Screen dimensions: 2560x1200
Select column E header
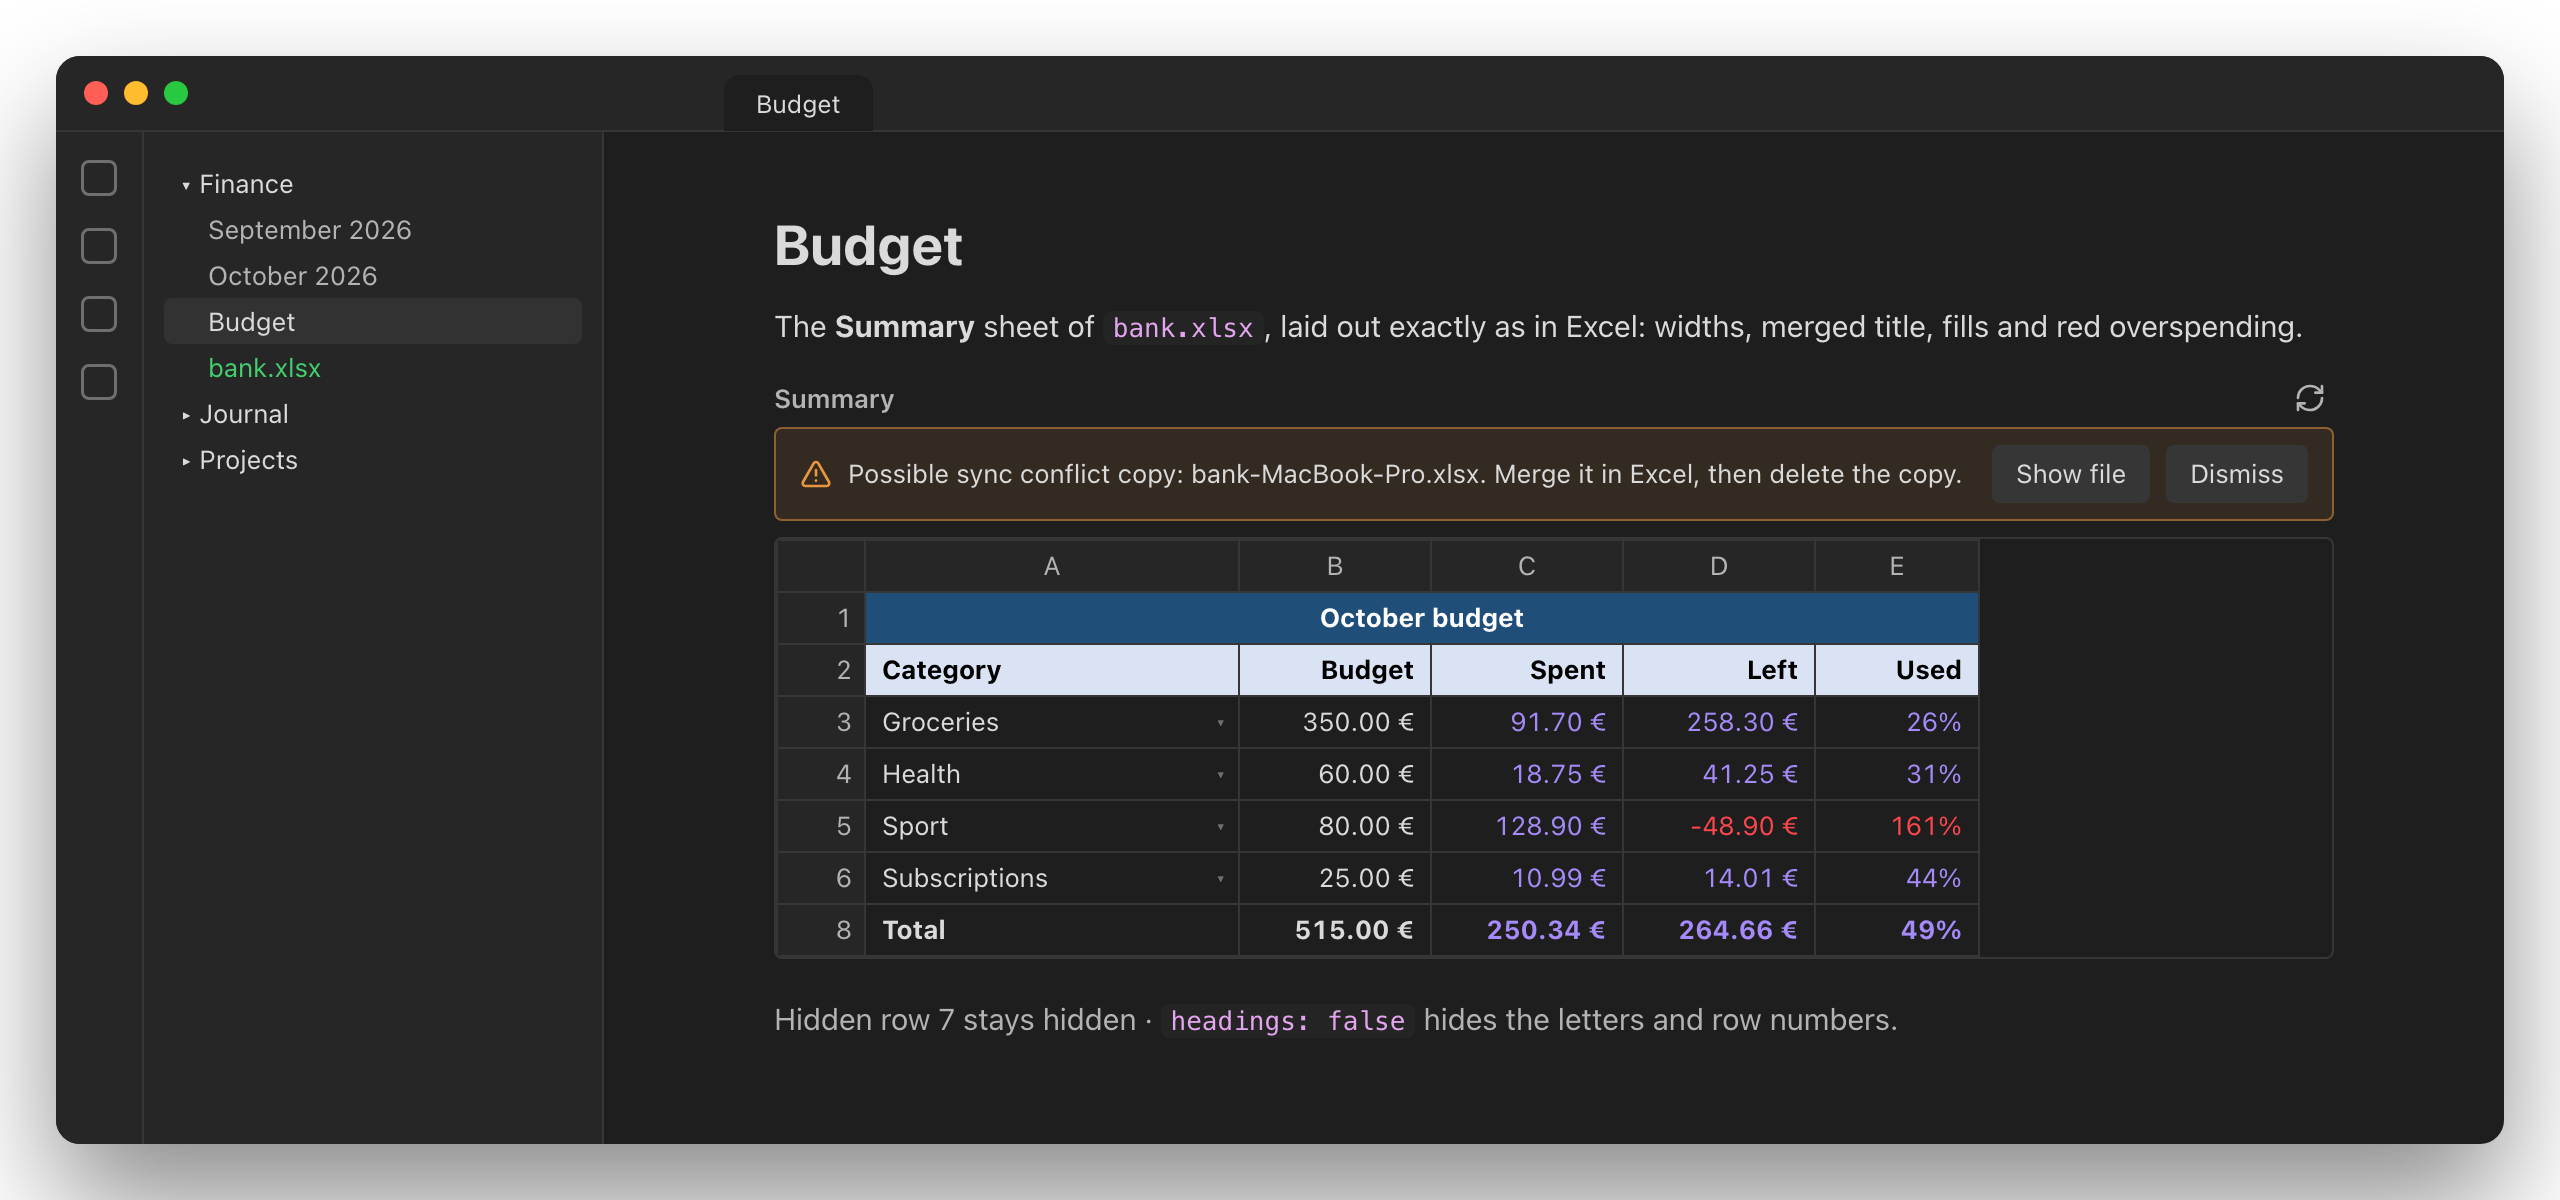[x=1896, y=566]
